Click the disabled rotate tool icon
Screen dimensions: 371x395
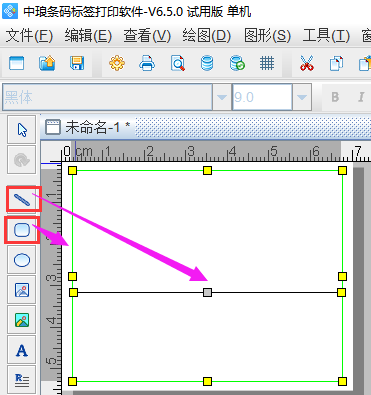(x=22, y=160)
